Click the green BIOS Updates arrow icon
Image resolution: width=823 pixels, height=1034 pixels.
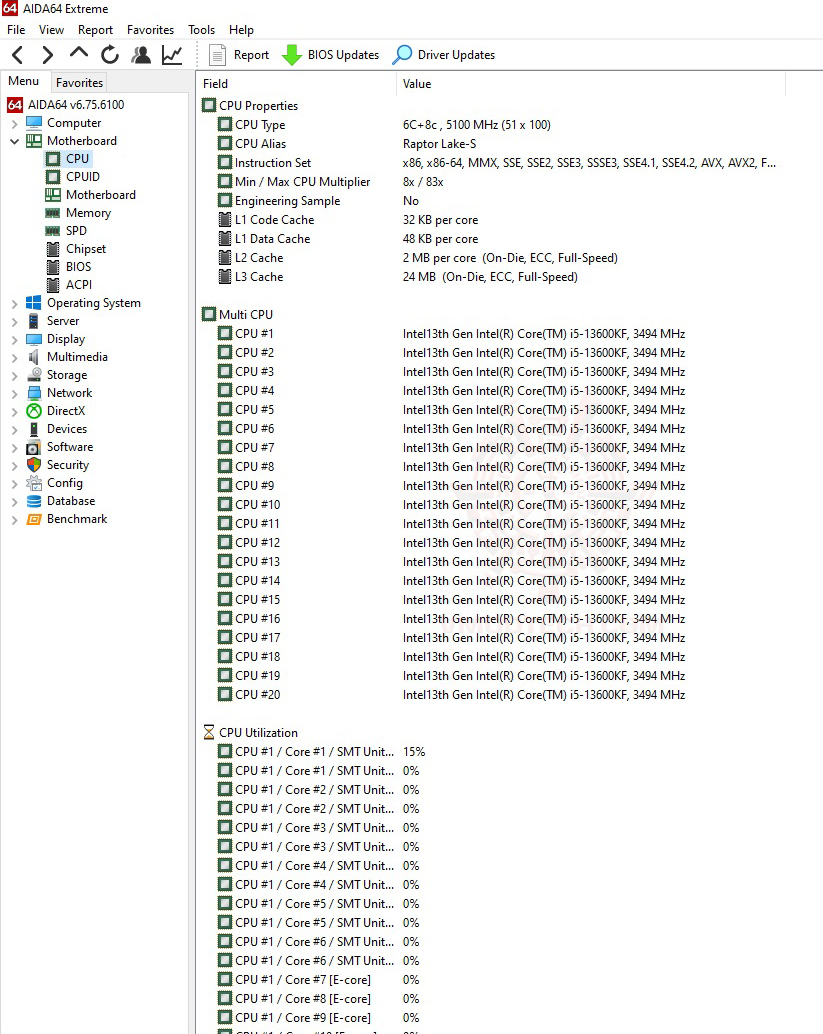point(291,55)
